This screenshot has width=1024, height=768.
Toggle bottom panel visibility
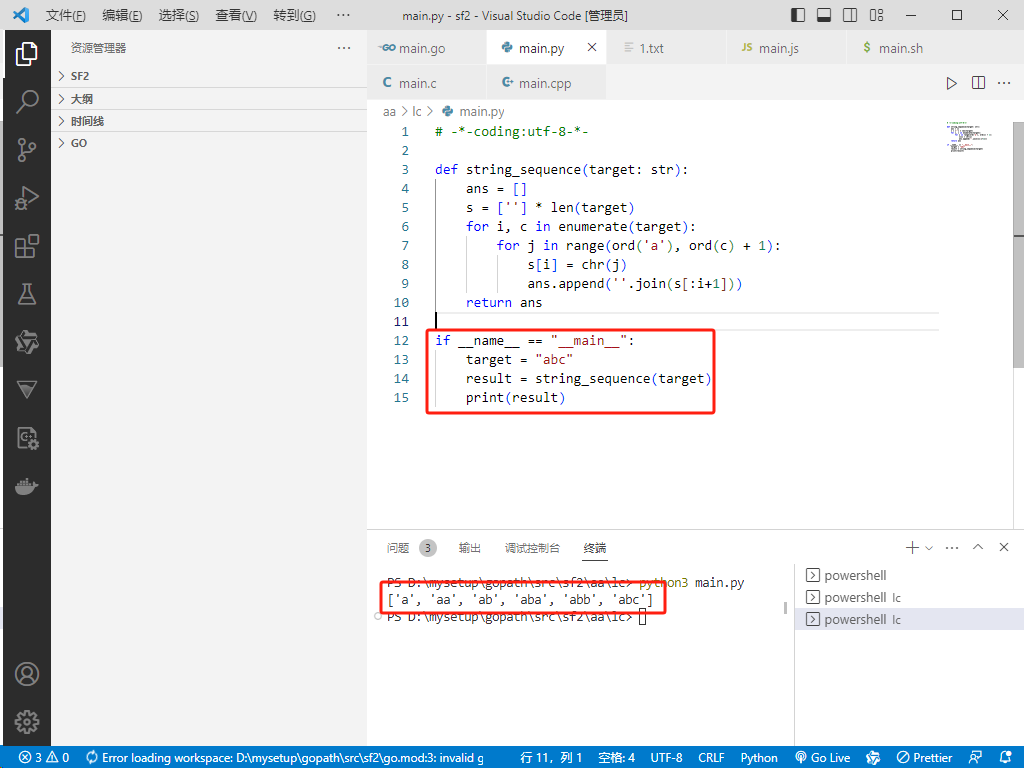tap(824, 15)
